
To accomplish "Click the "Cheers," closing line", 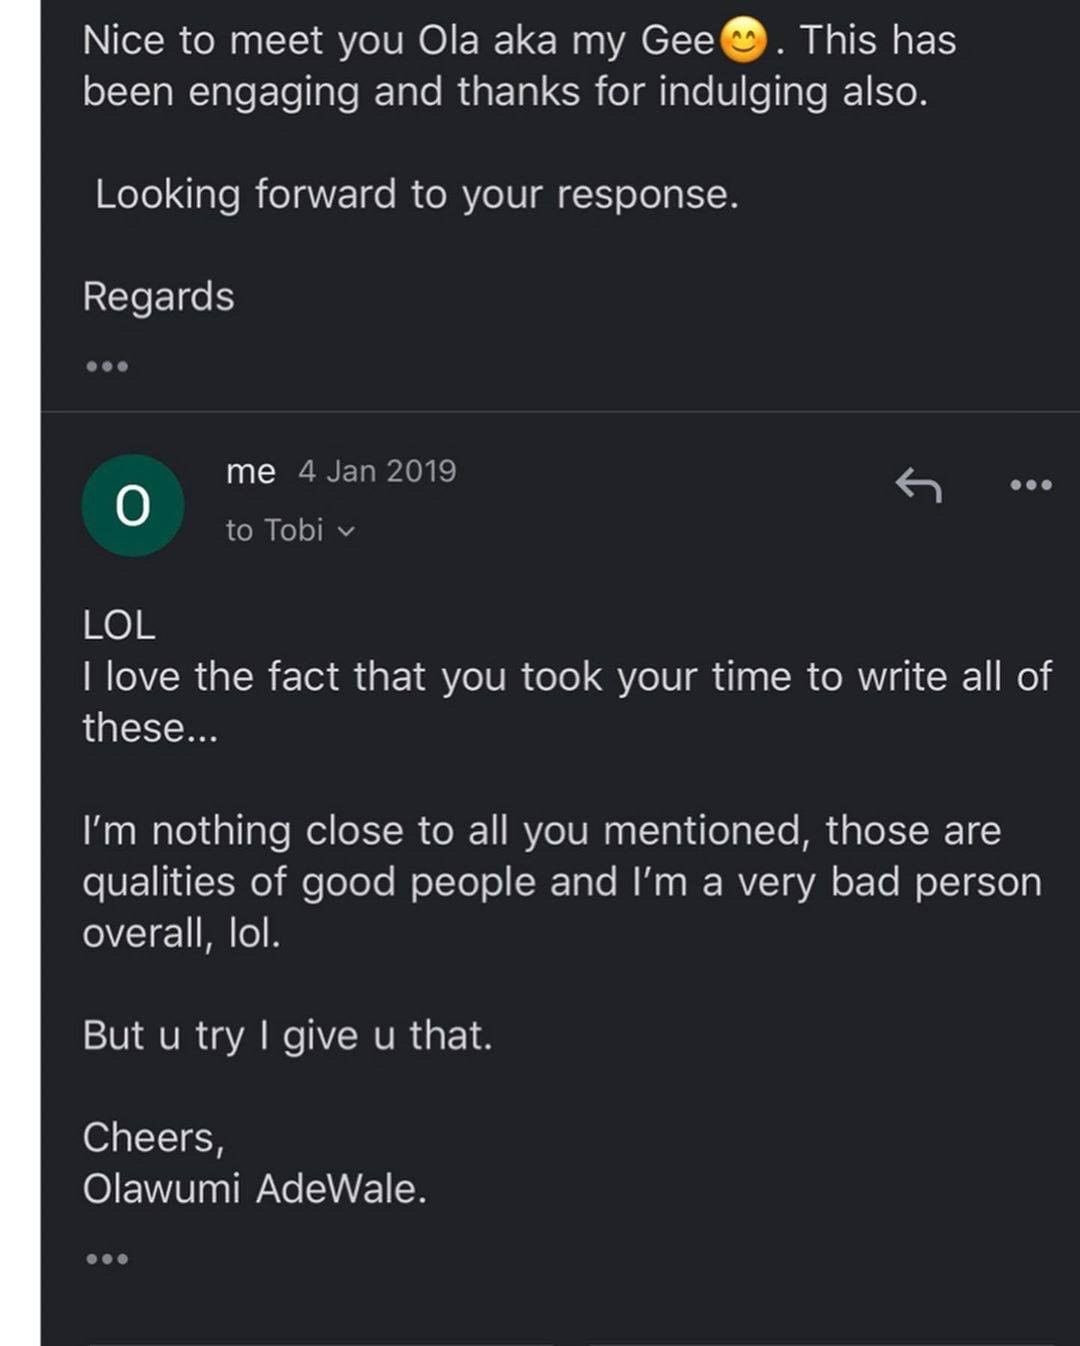I will pyautogui.click(x=154, y=1138).
